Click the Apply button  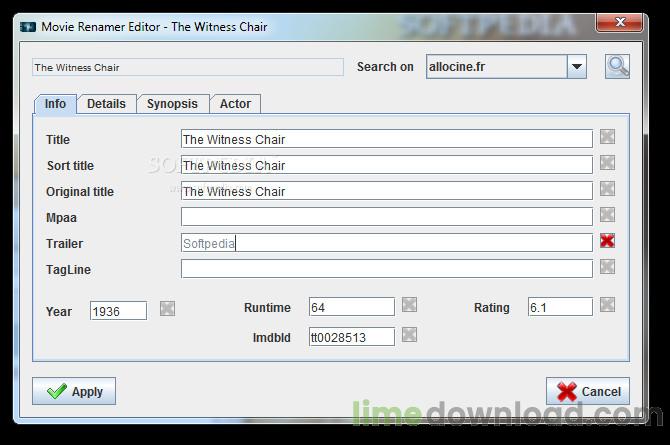point(74,391)
